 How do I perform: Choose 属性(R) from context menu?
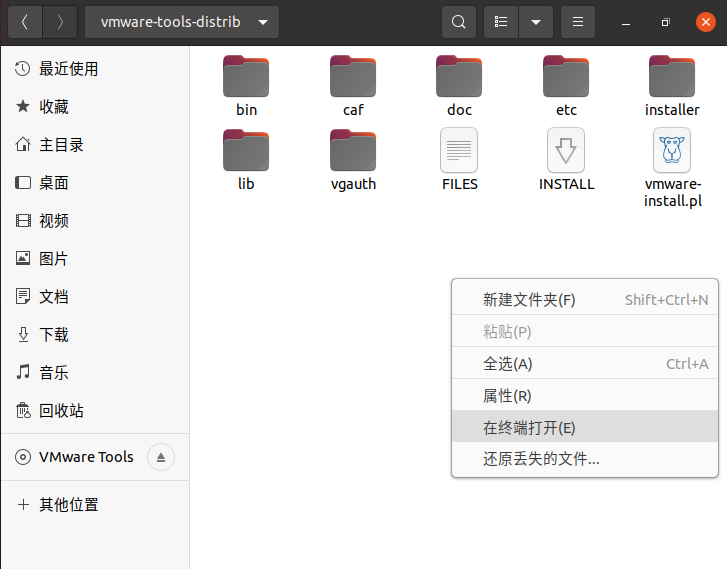click(585, 396)
